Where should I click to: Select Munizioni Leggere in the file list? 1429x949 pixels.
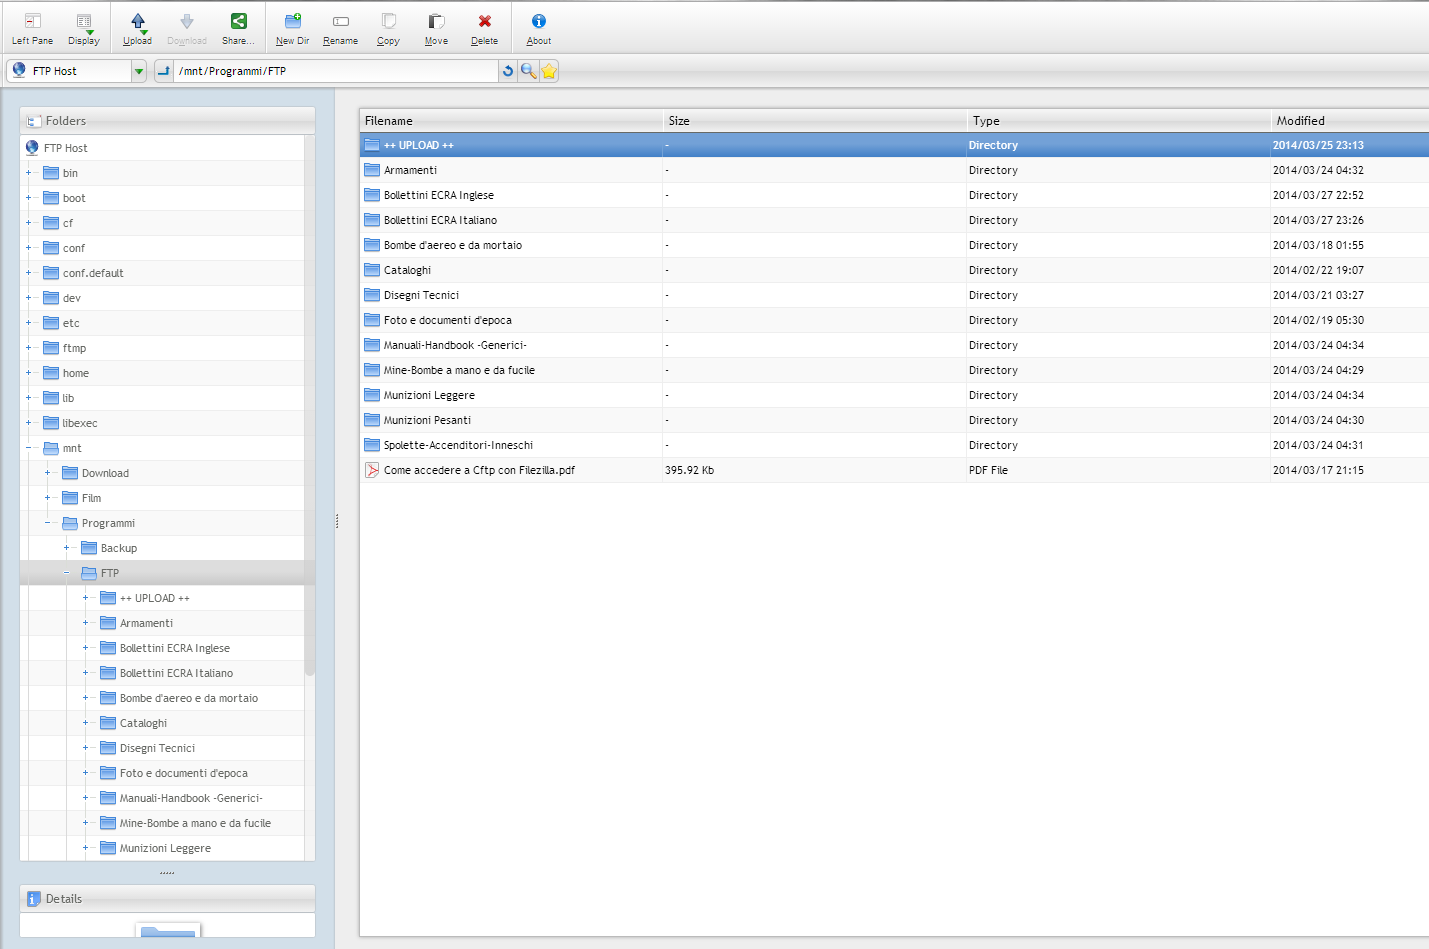point(894,395)
